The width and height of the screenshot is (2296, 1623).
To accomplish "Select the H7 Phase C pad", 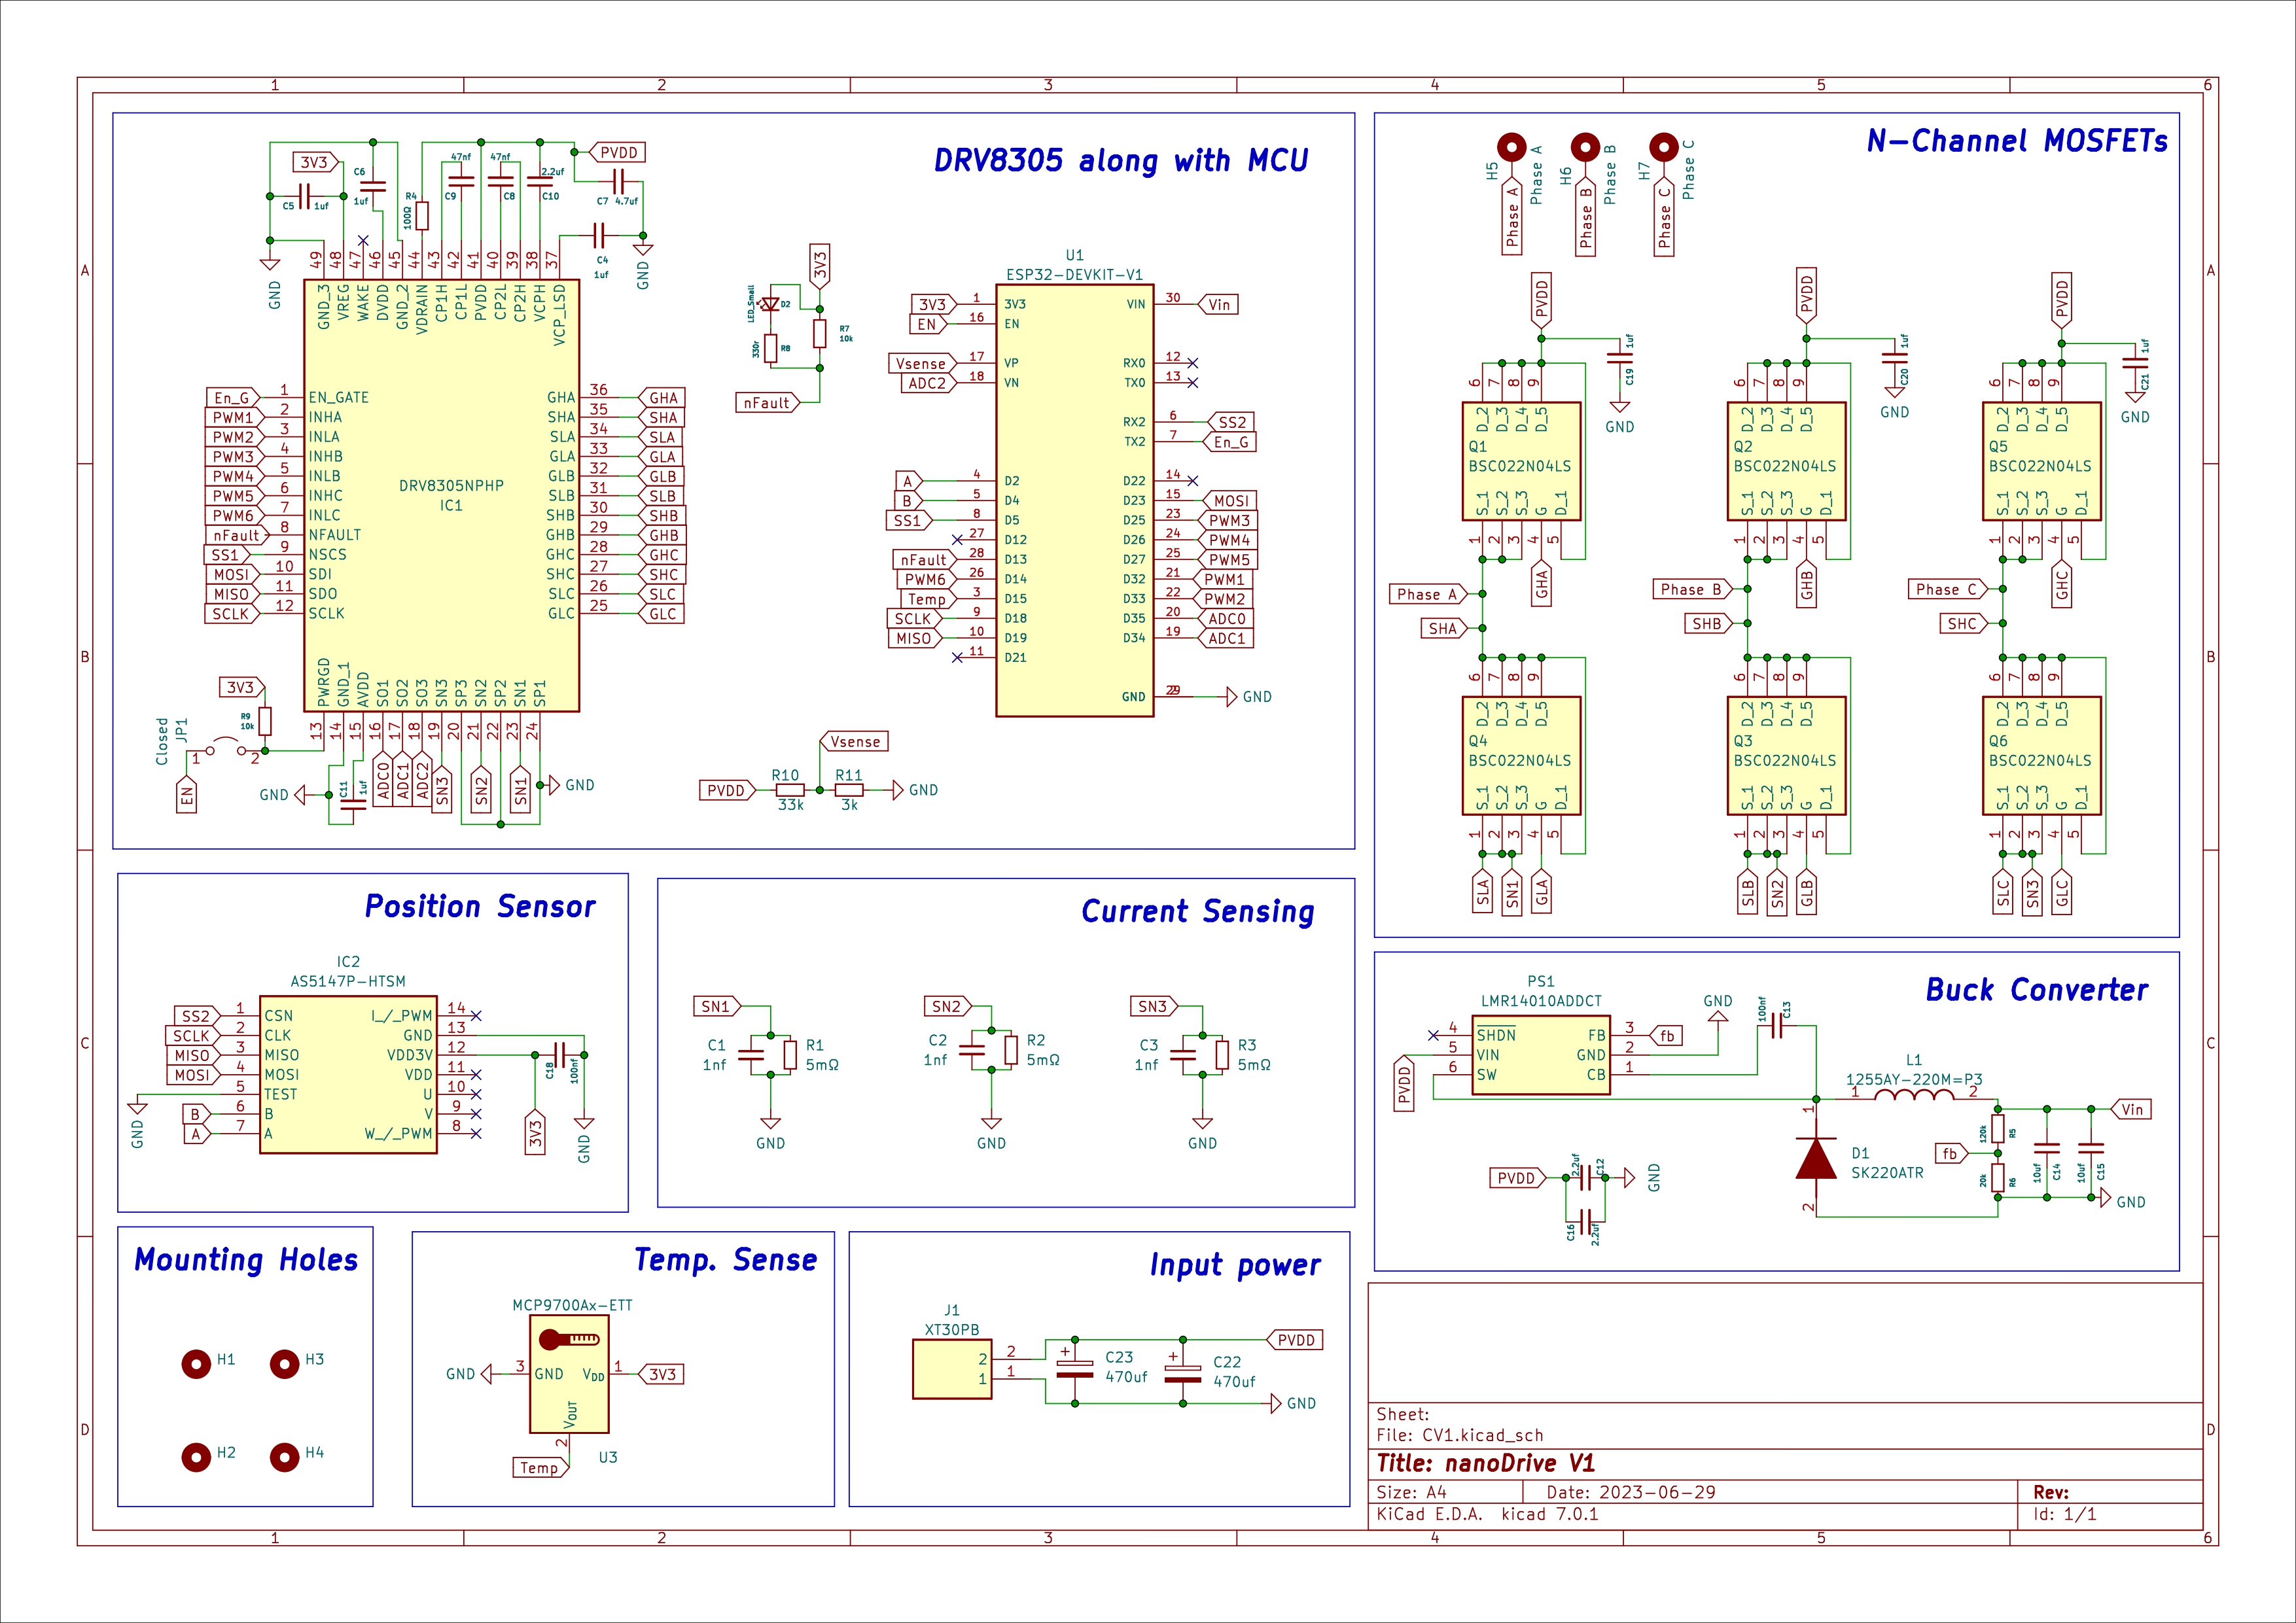I will [1664, 148].
